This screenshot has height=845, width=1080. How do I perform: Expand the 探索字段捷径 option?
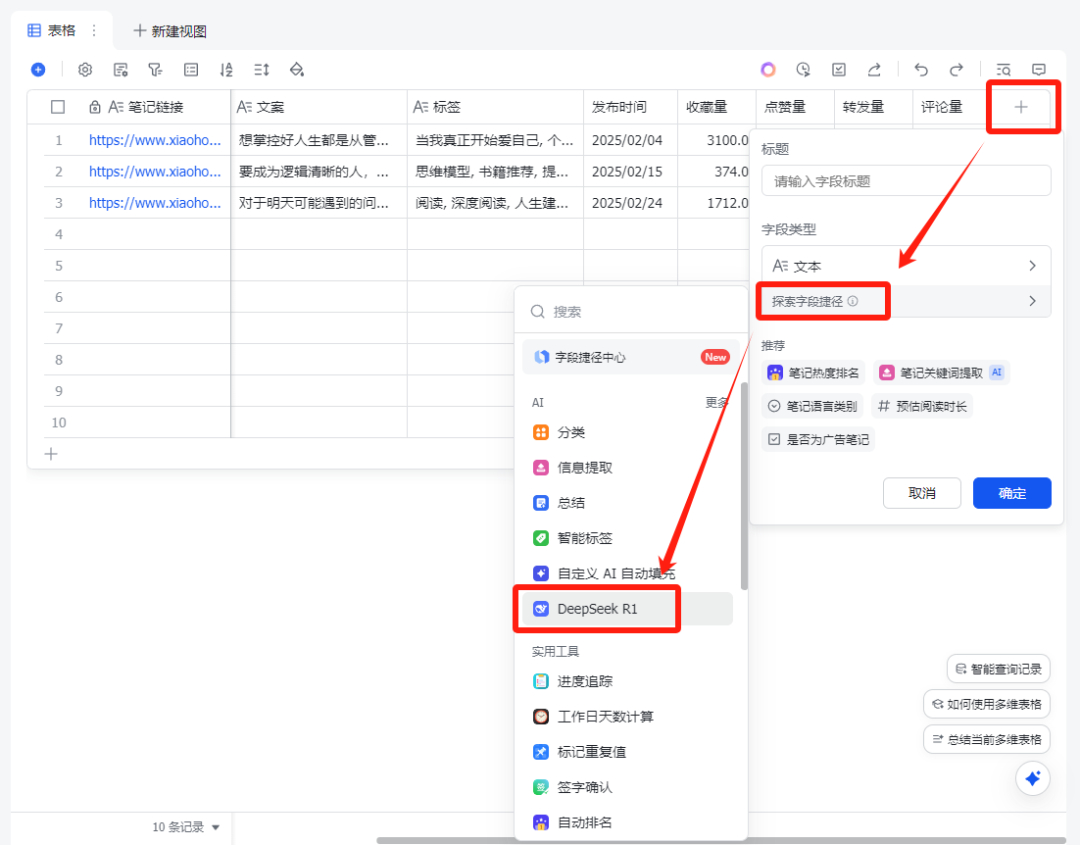822,301
